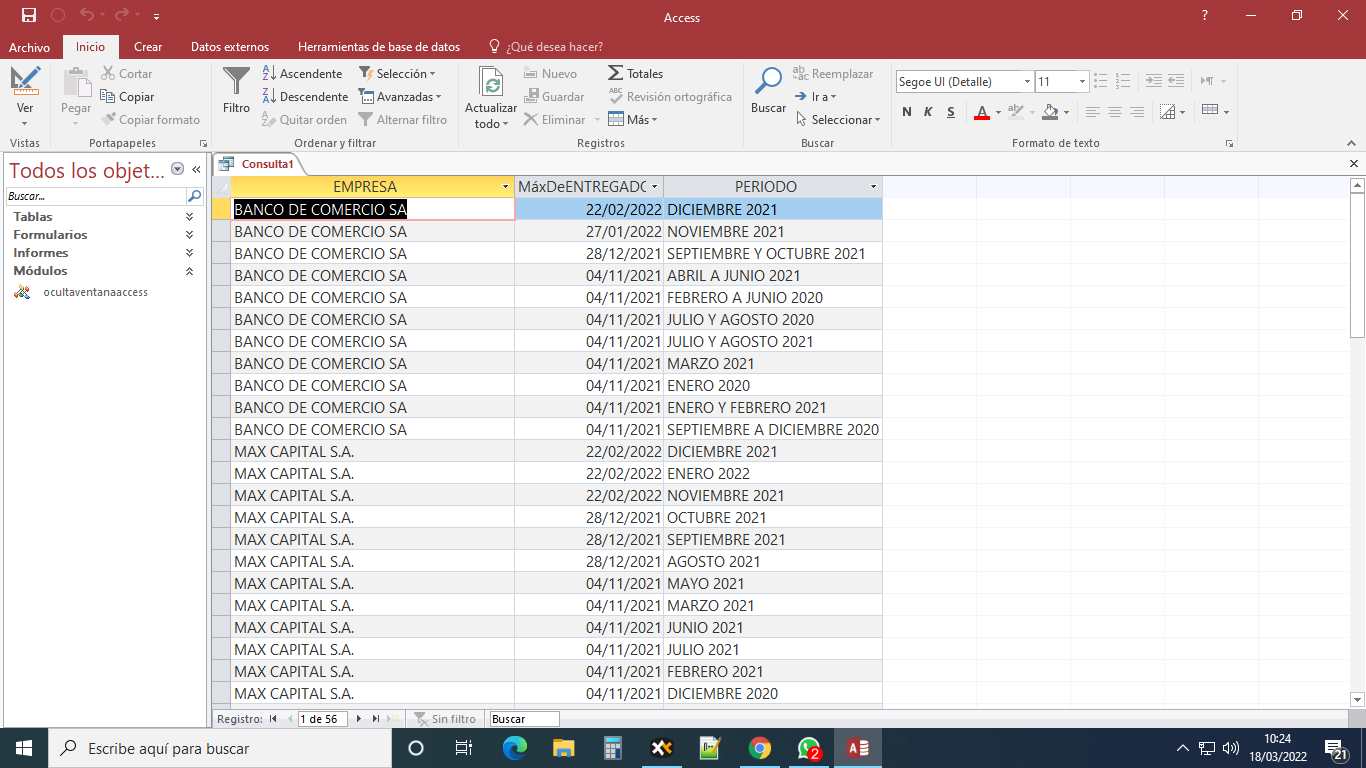Open the ocultaventanaaccess module
1366x768 pixels.
tap(95, 292)
